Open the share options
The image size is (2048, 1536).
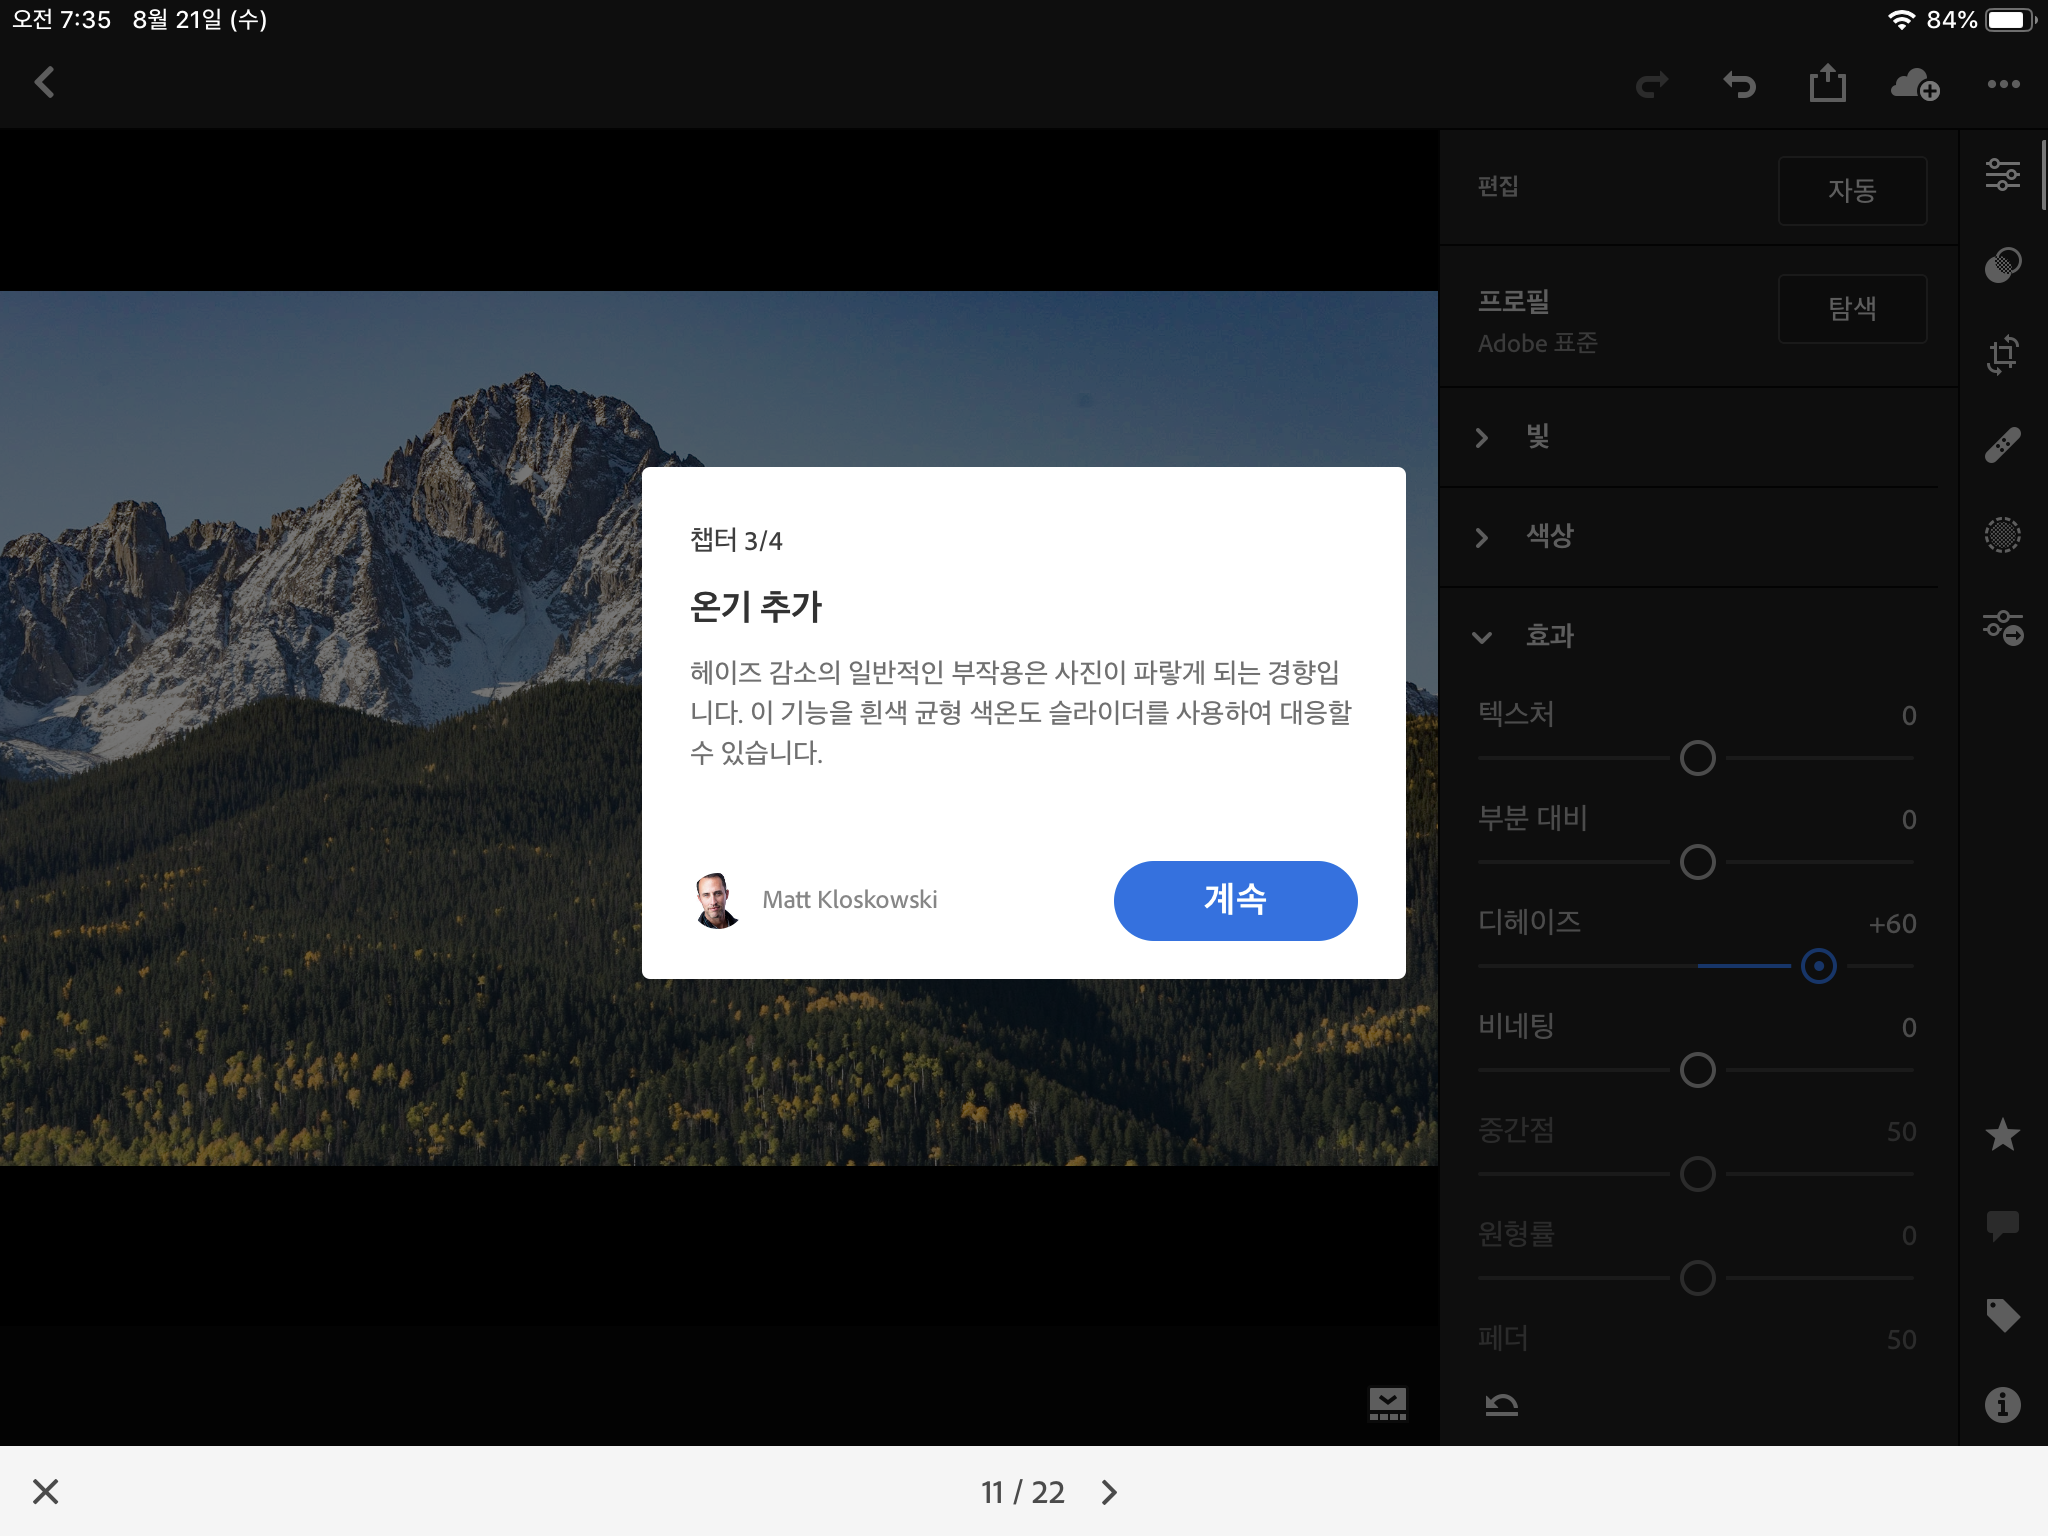pyautogui.click(x=1828, y=84)
